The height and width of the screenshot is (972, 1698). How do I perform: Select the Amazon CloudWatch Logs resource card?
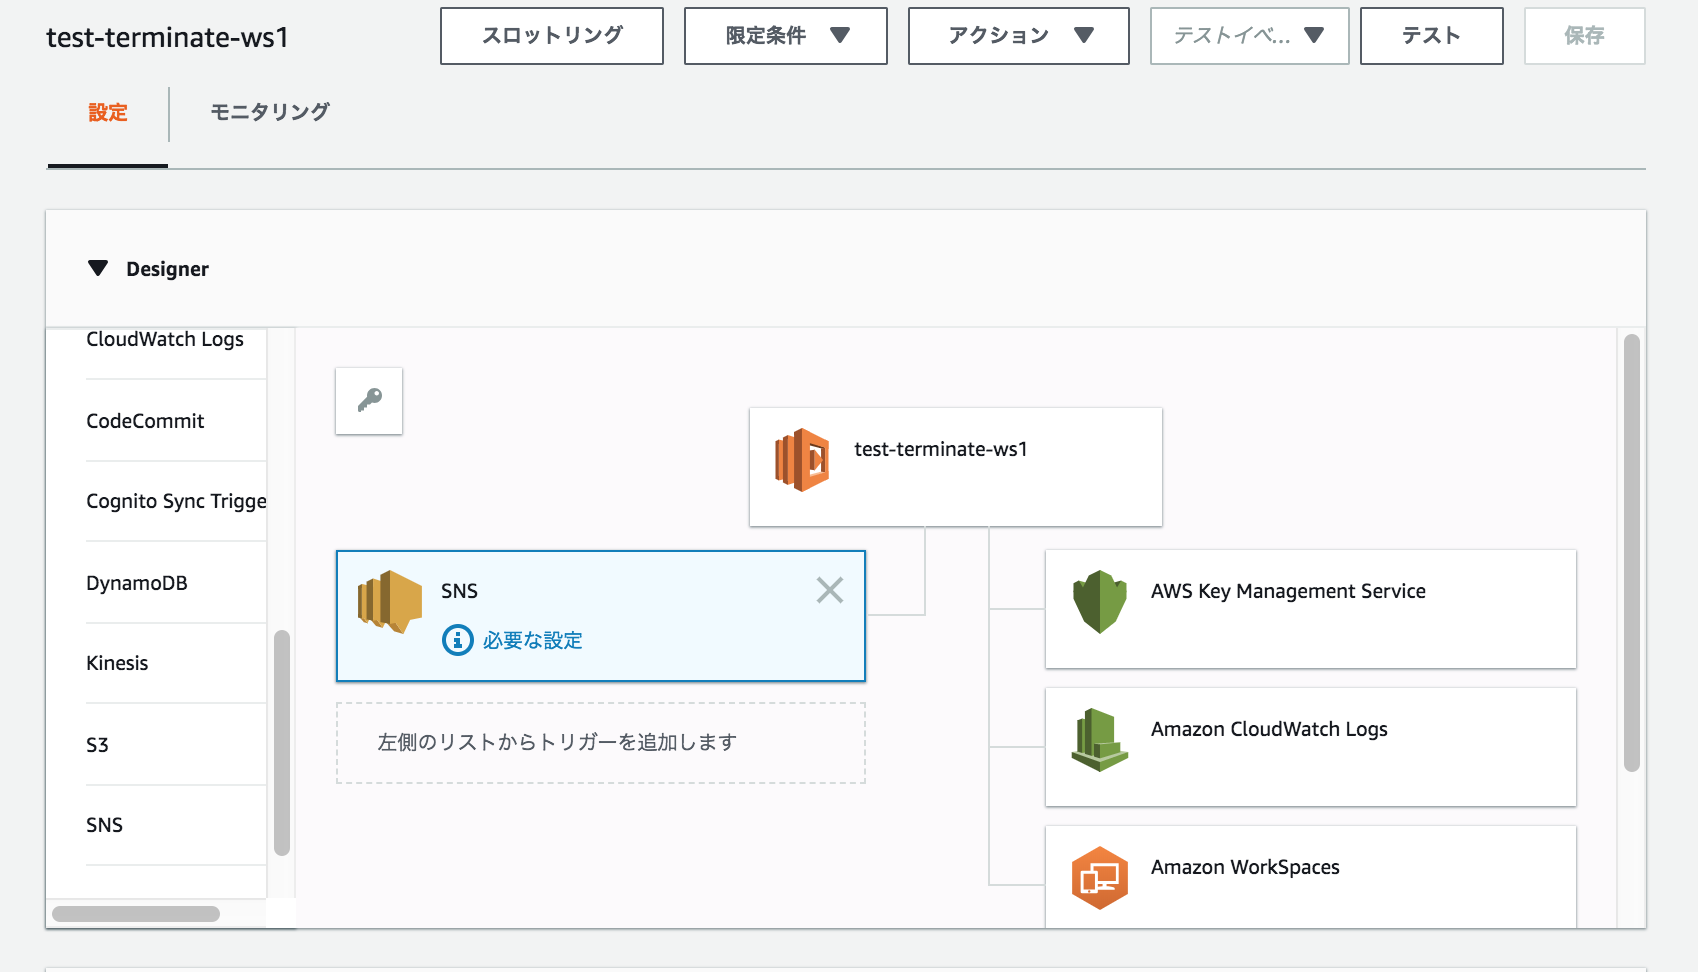[x=1311, y=747]
